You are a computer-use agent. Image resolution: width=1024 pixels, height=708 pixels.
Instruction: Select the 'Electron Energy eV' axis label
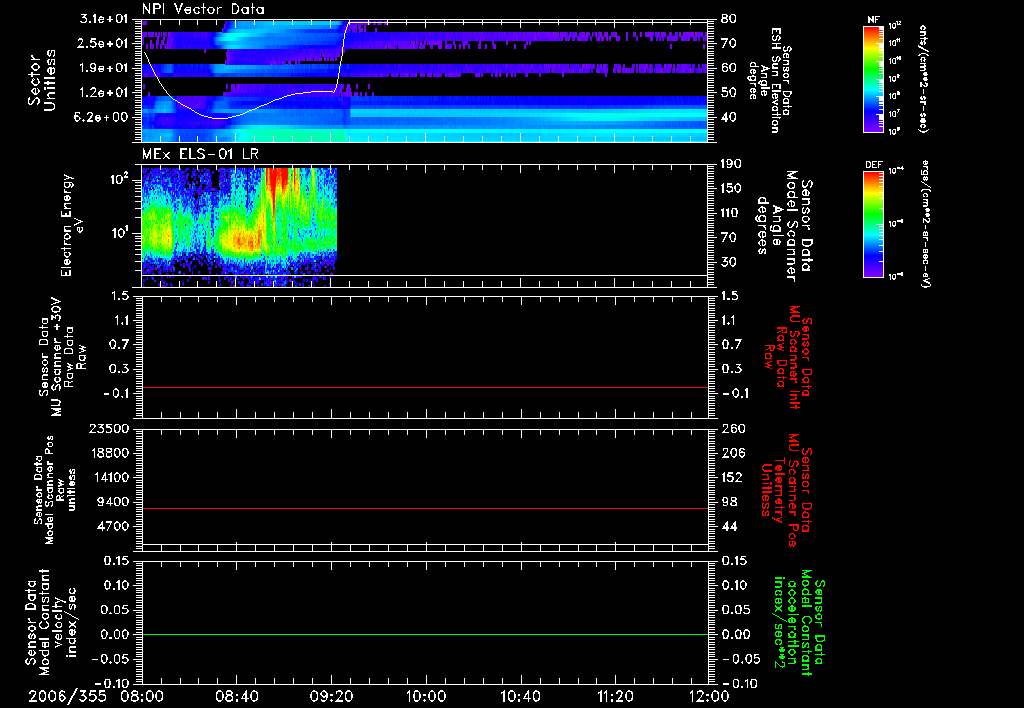tap(71, 225)
